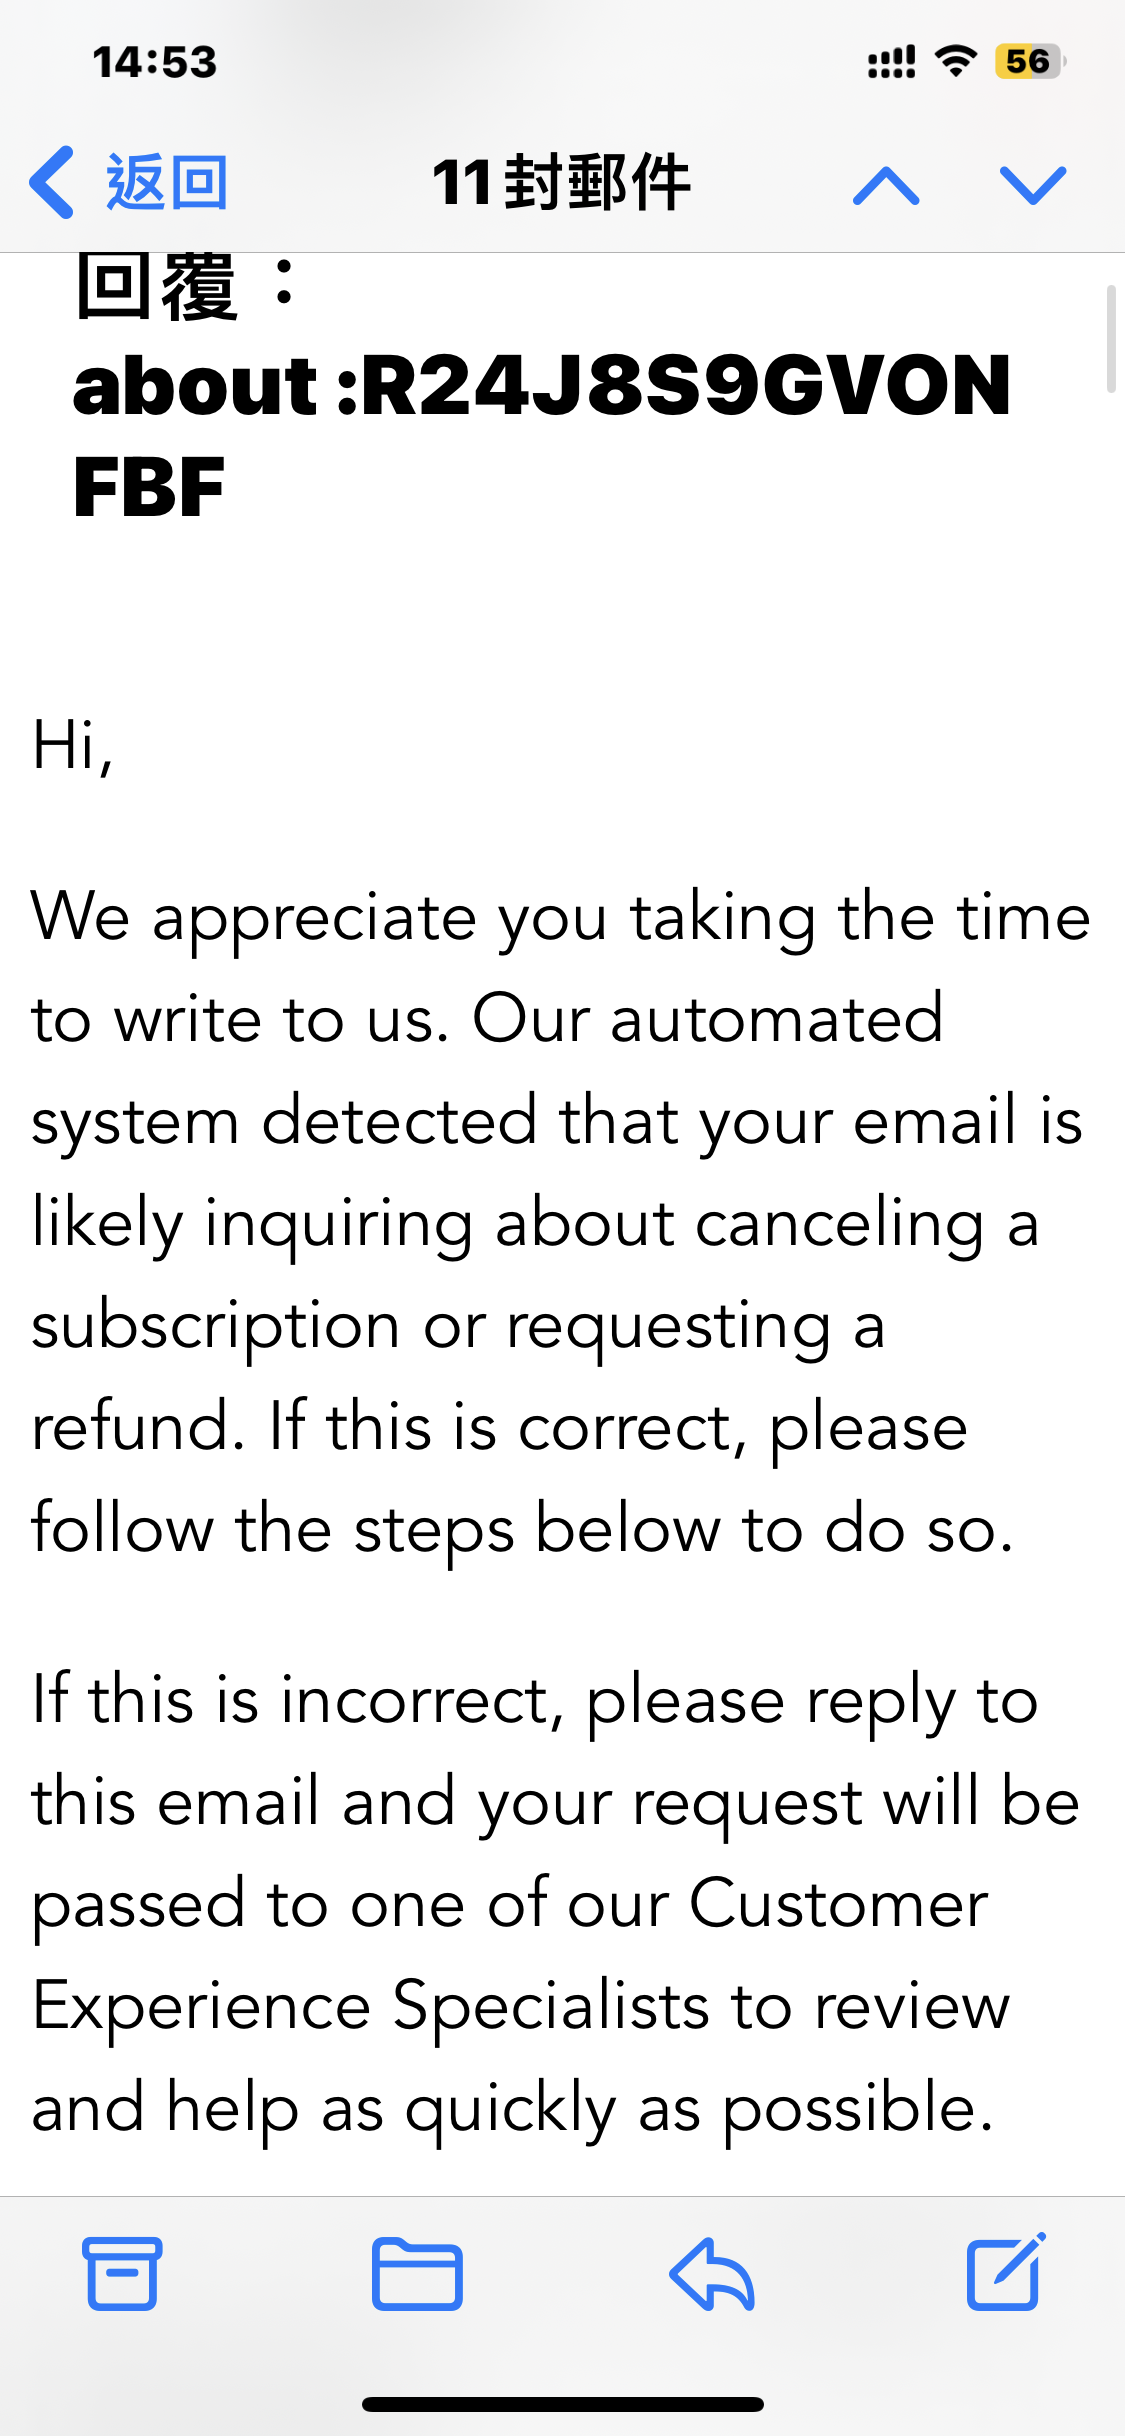Tap the 回覆： subject prefix
Image resolution: width=1125 pixels, height=2436 pixels.
pyautogui.click(x=185, y=288)
